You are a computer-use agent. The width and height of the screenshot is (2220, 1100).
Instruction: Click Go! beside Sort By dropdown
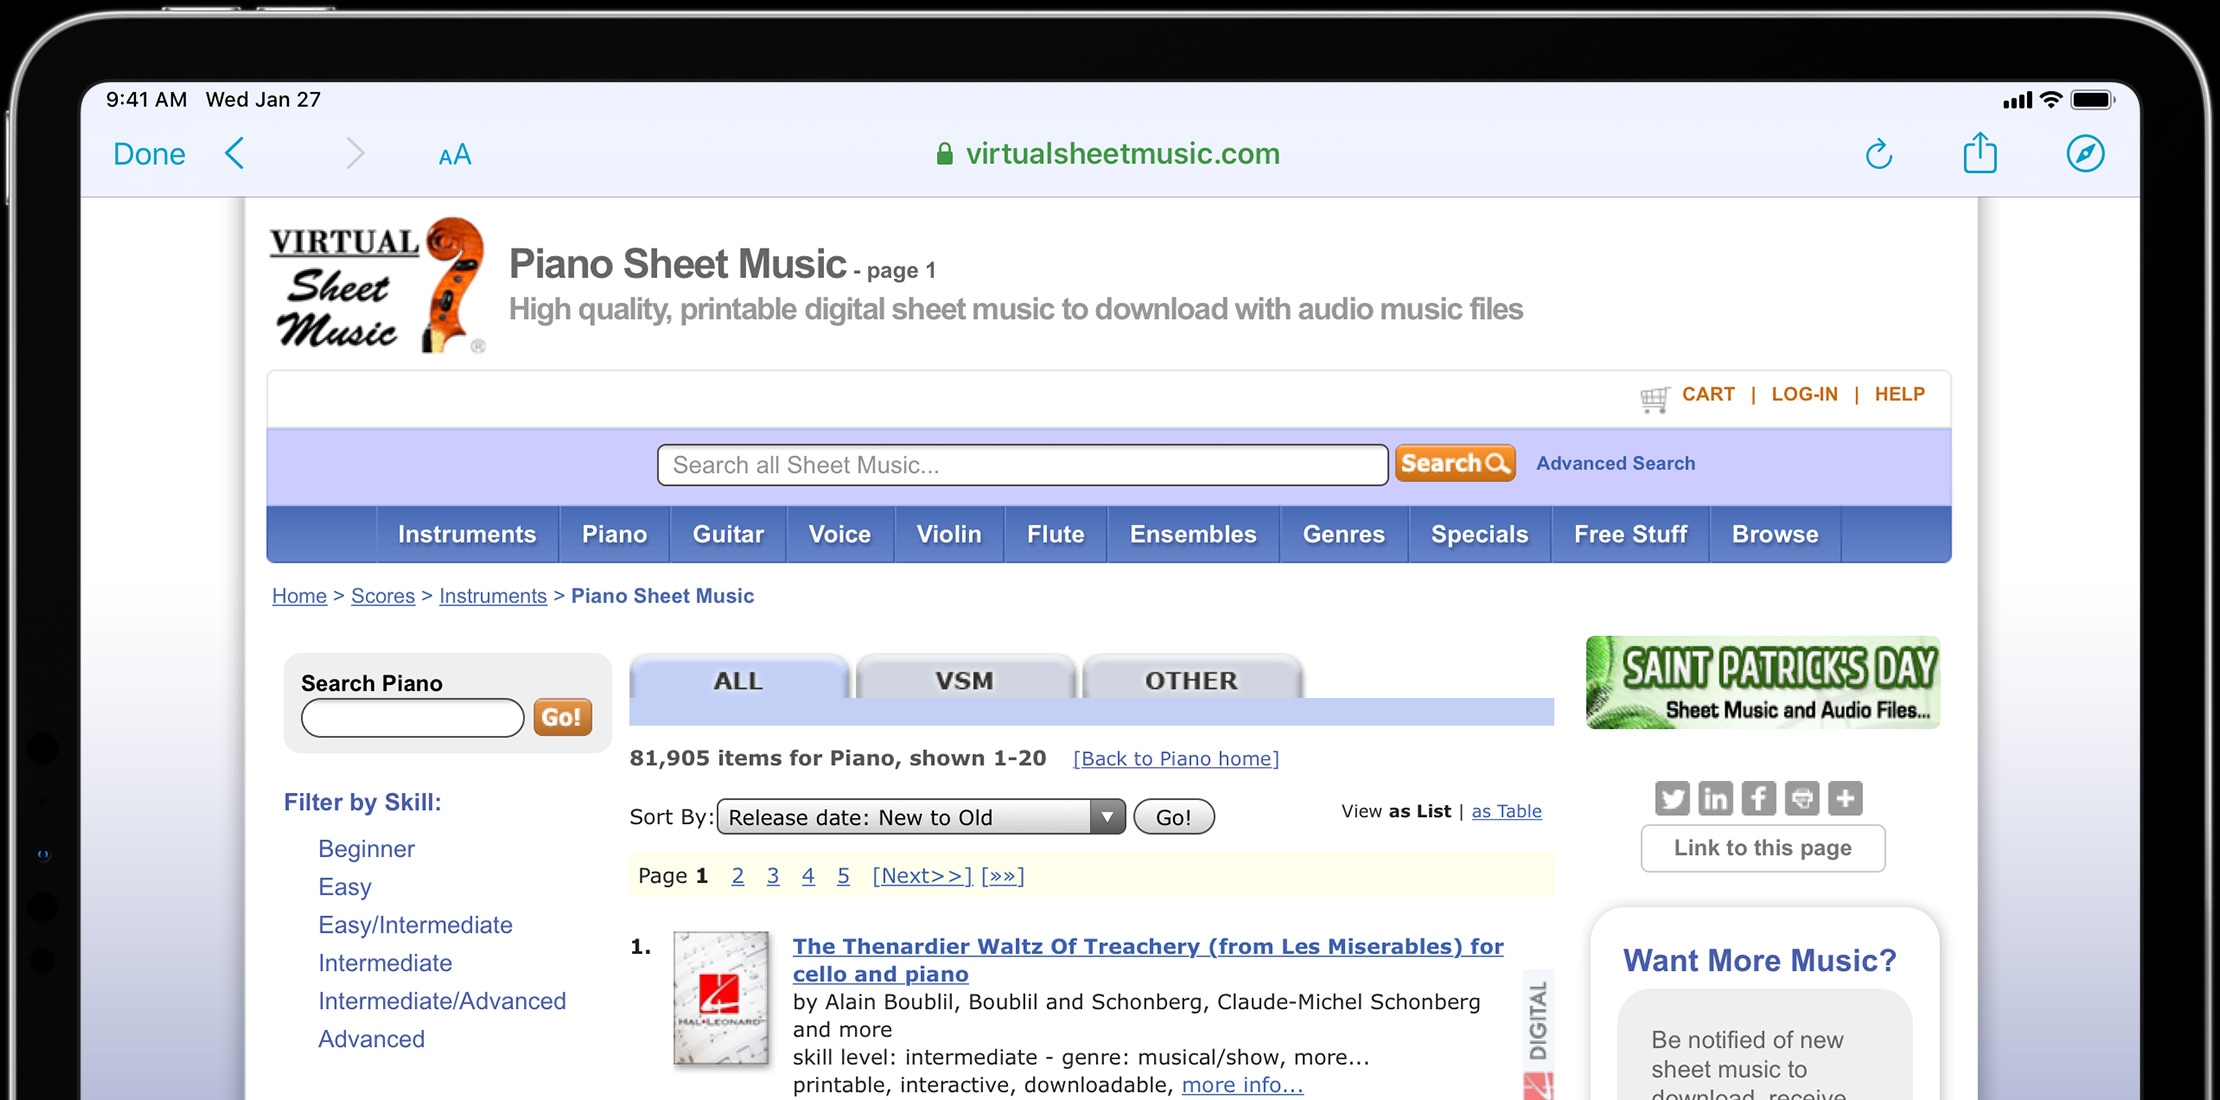(1174, 817)
